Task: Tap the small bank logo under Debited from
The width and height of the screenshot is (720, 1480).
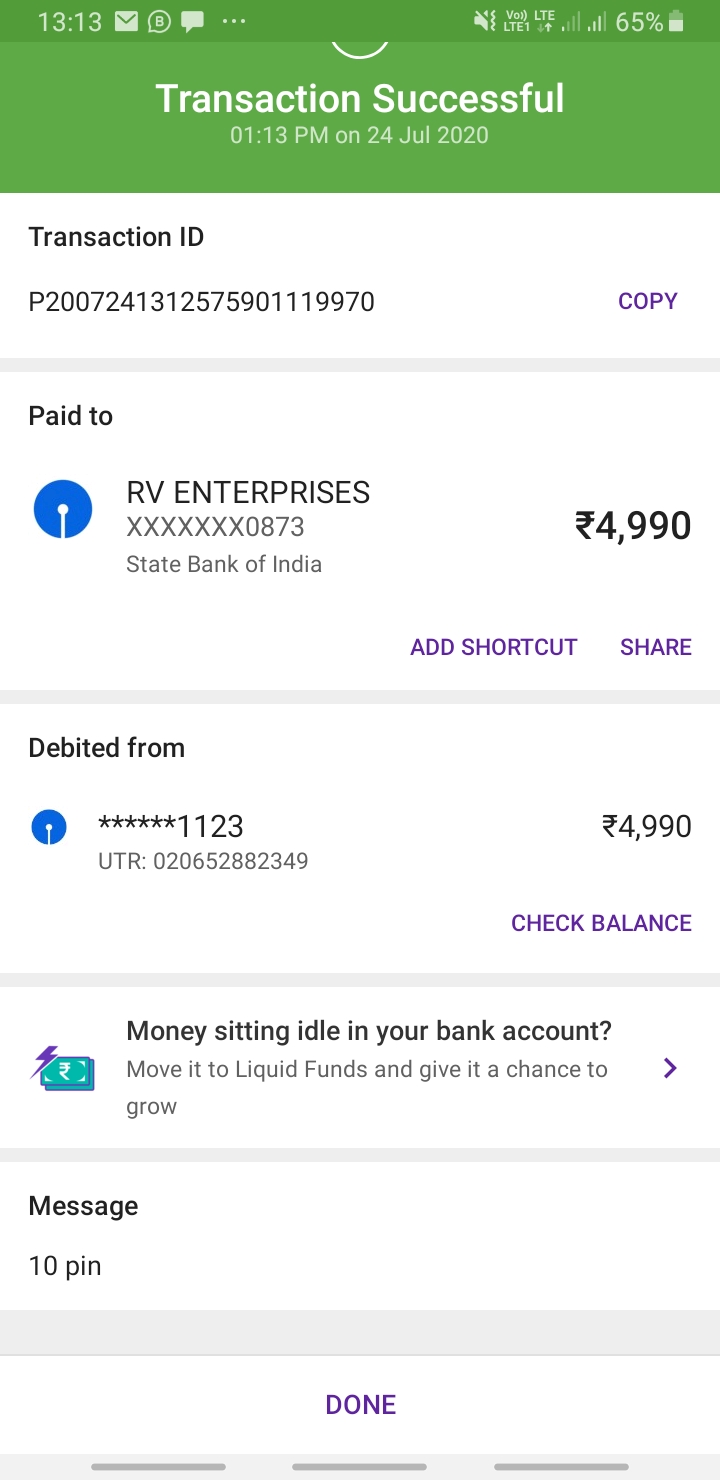Action: point(49,827)
